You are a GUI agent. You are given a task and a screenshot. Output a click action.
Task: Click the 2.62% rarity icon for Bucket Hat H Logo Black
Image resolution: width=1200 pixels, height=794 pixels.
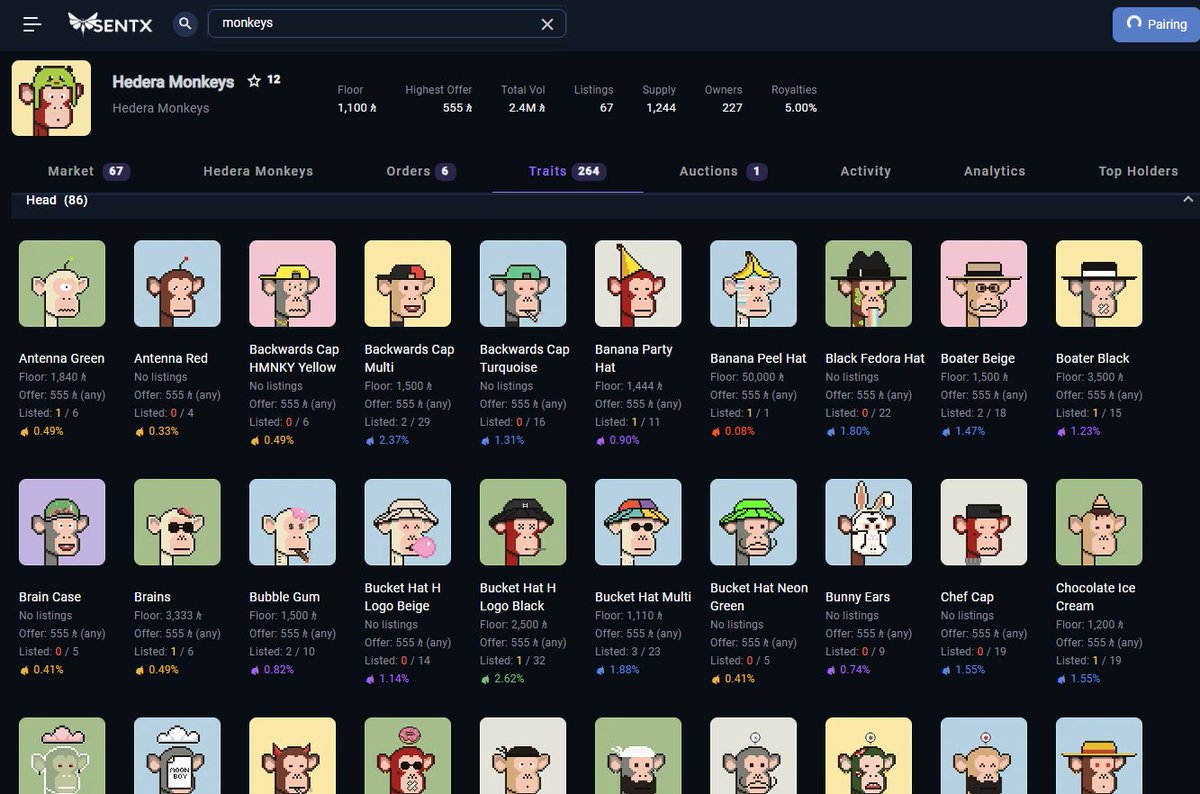486,679
